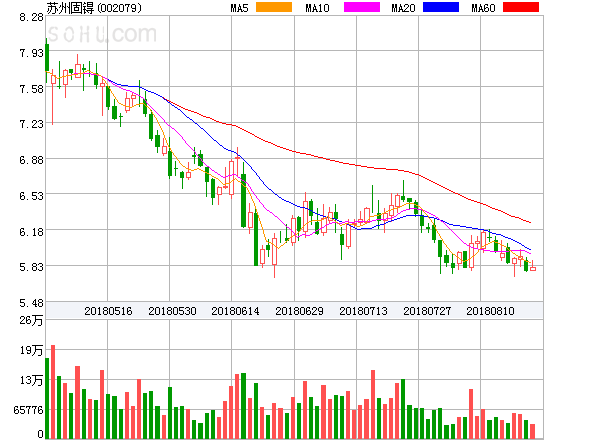Select the MA10 legend label
The height and width of the screenshot is (440, 600).
[x=318, y=8]
